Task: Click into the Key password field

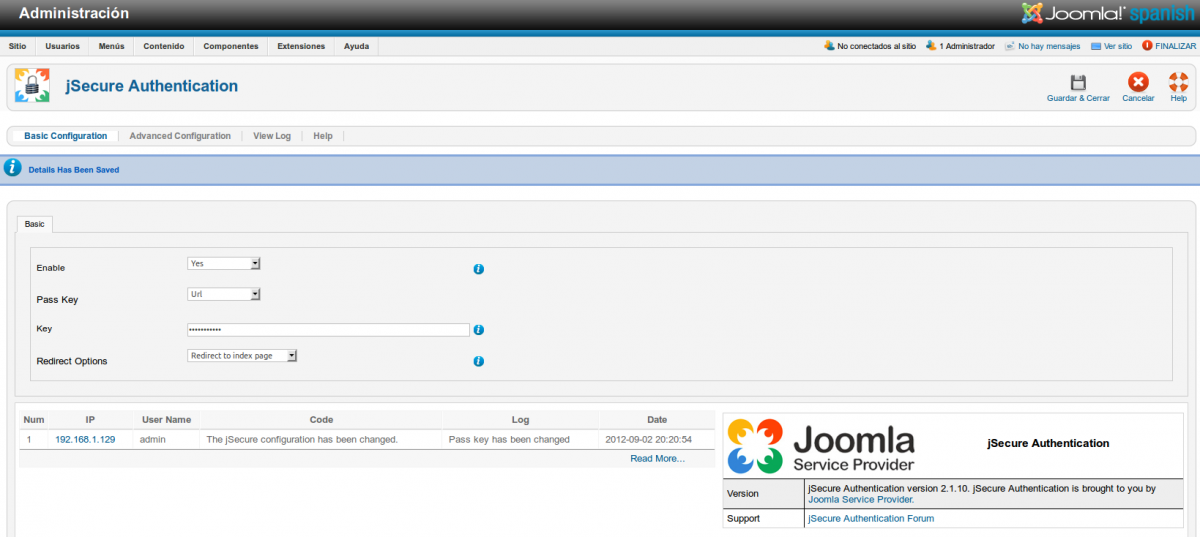Action: [x=328, y=330]
